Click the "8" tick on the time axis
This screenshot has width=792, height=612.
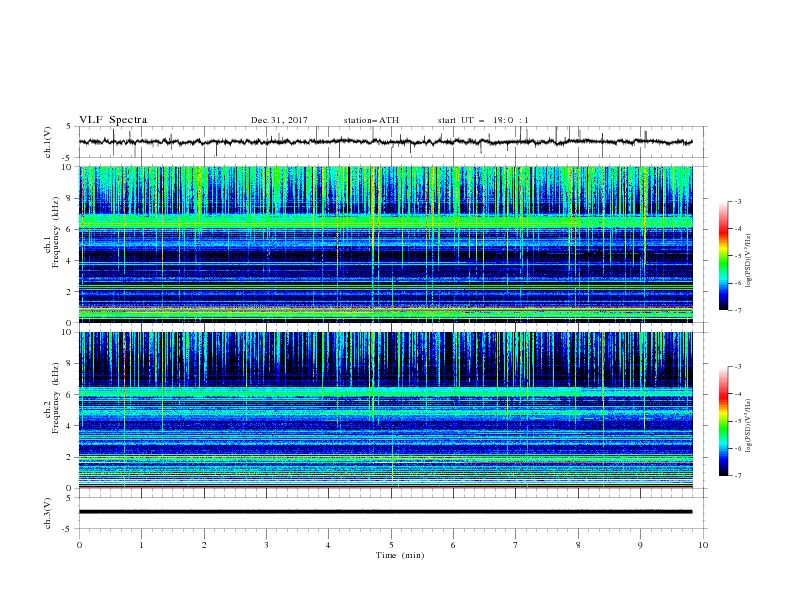578,545
